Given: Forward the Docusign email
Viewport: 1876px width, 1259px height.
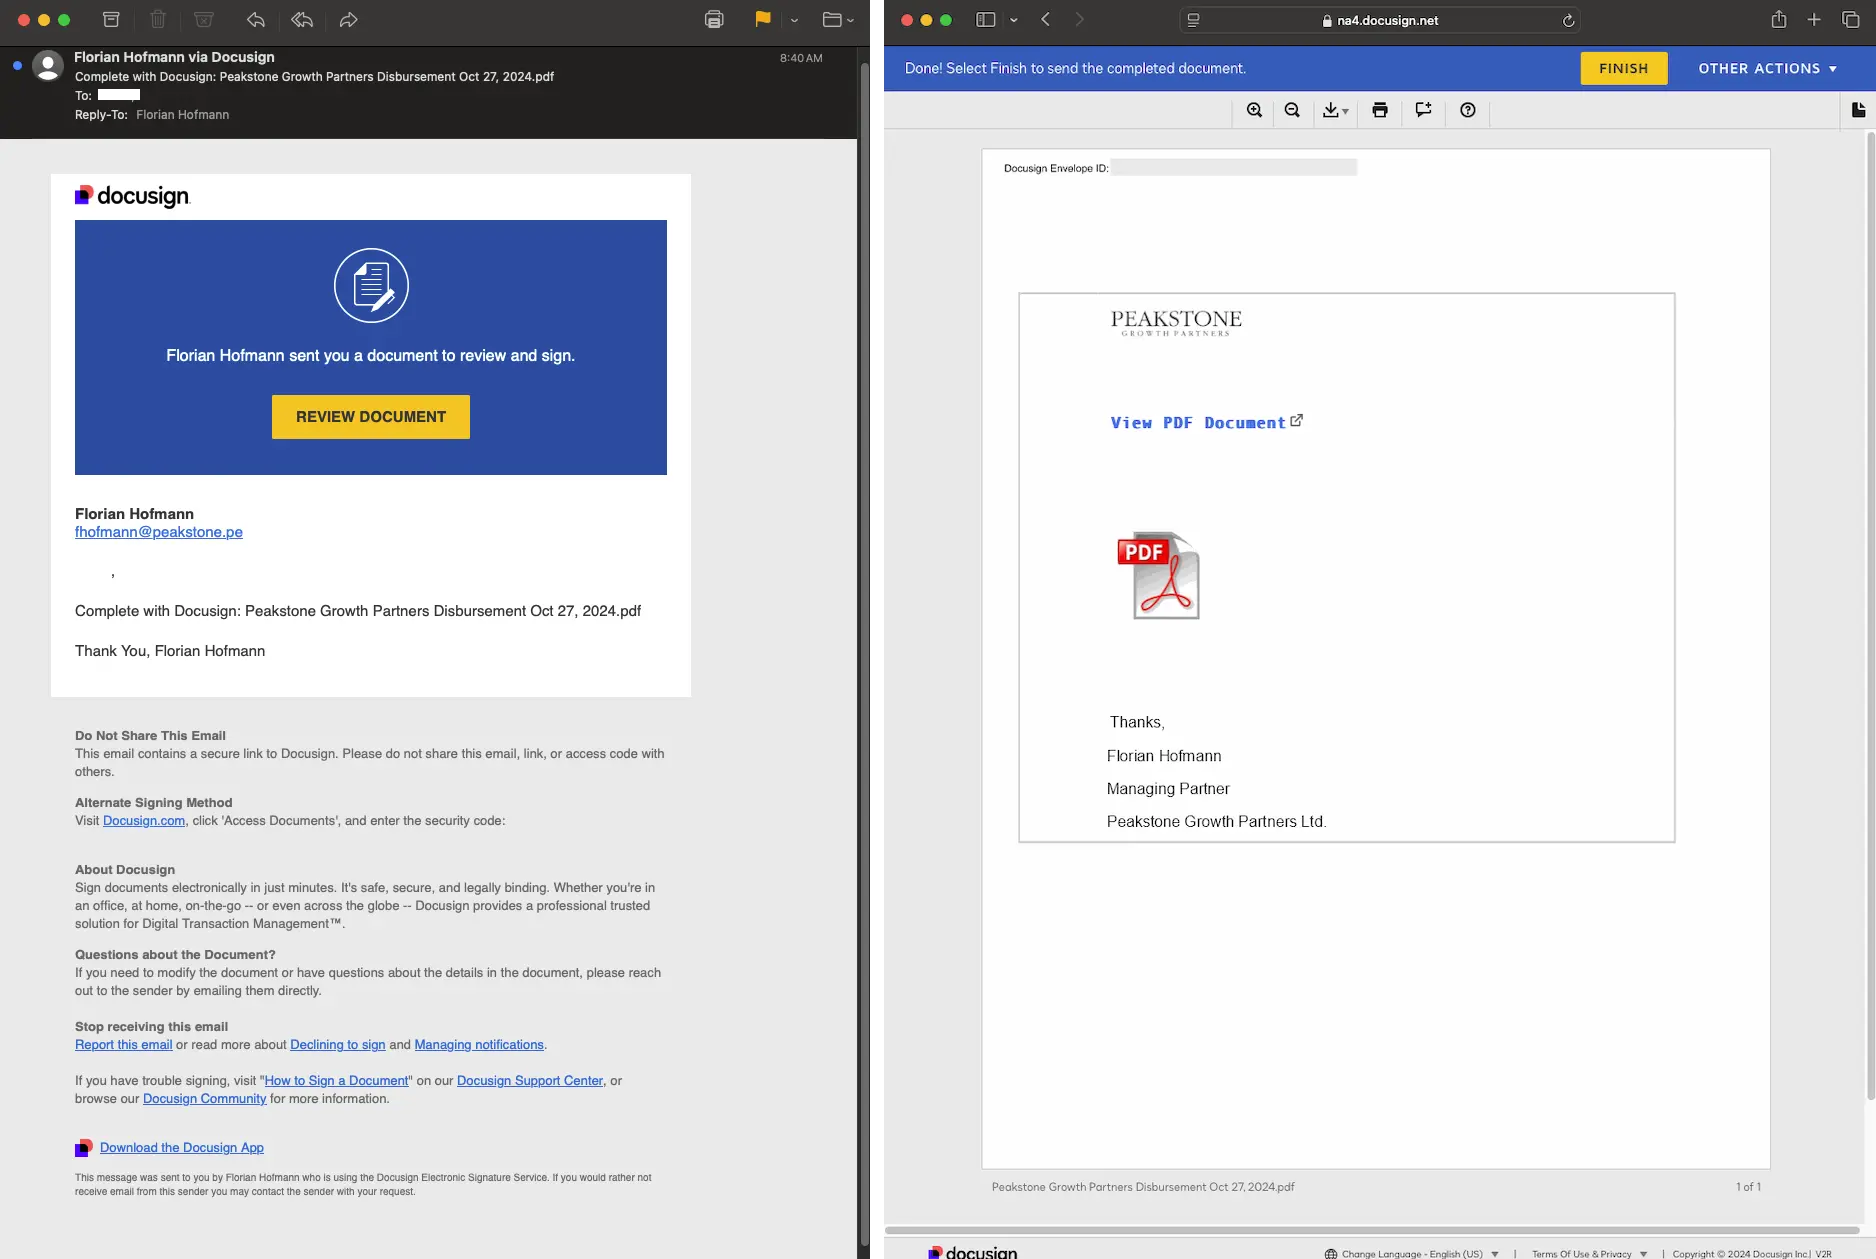Looking at the screenshot, I should click(348, 19).
